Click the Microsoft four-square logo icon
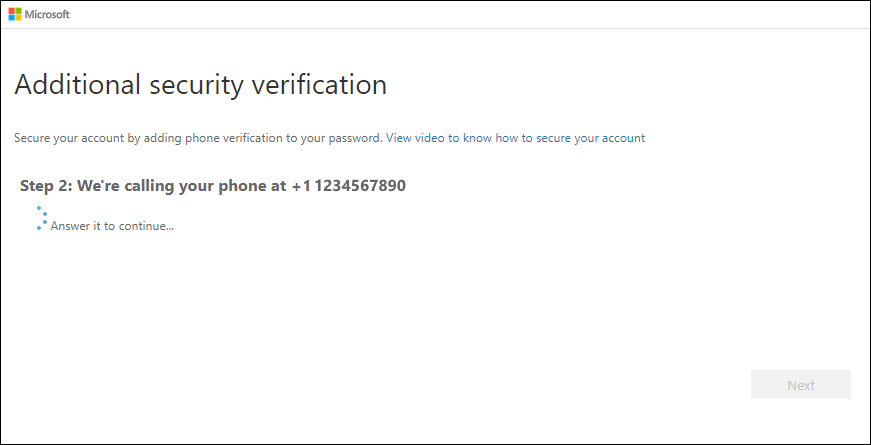871x445 pixels. click(14, 15)
